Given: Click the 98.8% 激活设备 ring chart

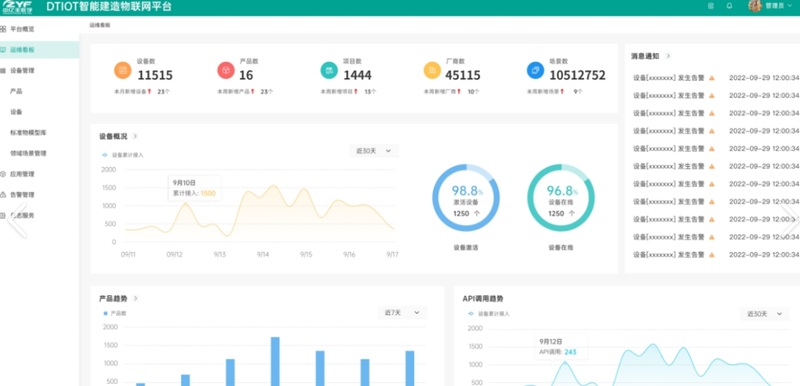Looking at the screenshot, I should [x=466, y=198].
